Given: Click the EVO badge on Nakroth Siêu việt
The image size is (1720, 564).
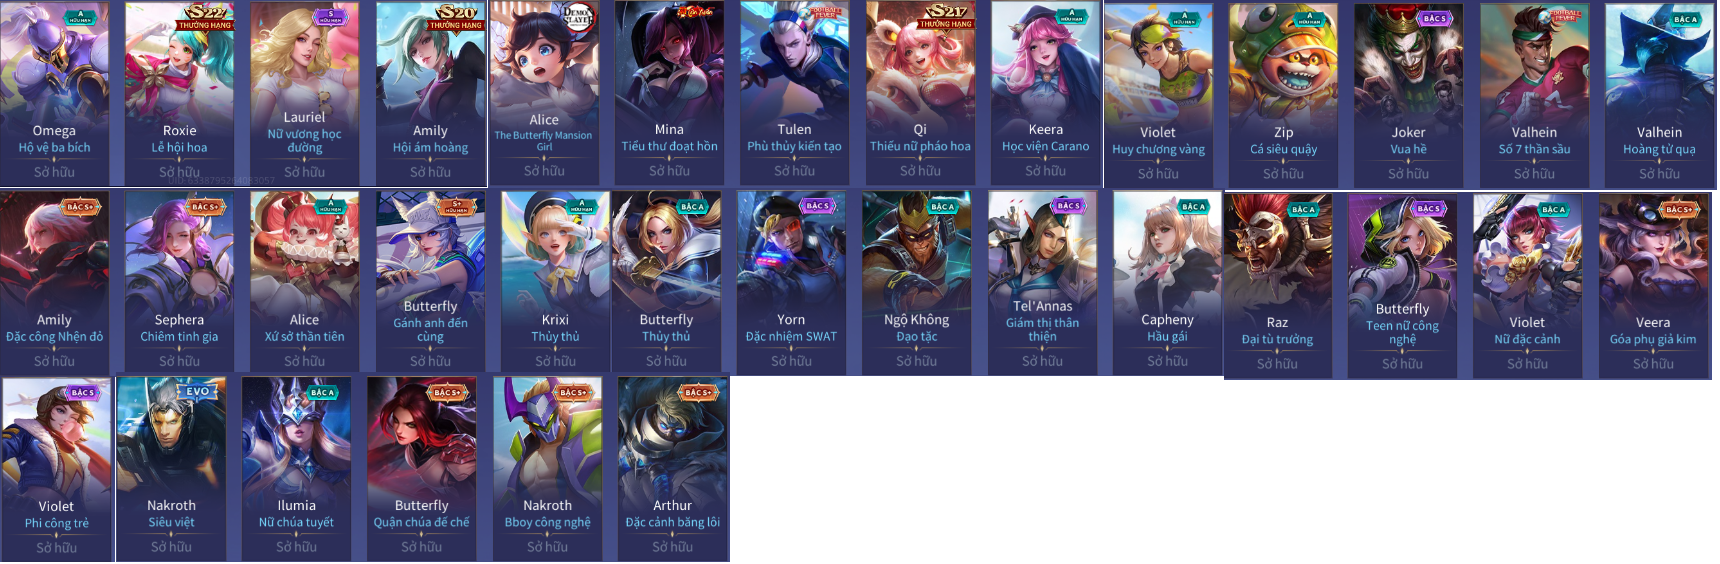Looking at the screenshot, I should tap(197, 392).
